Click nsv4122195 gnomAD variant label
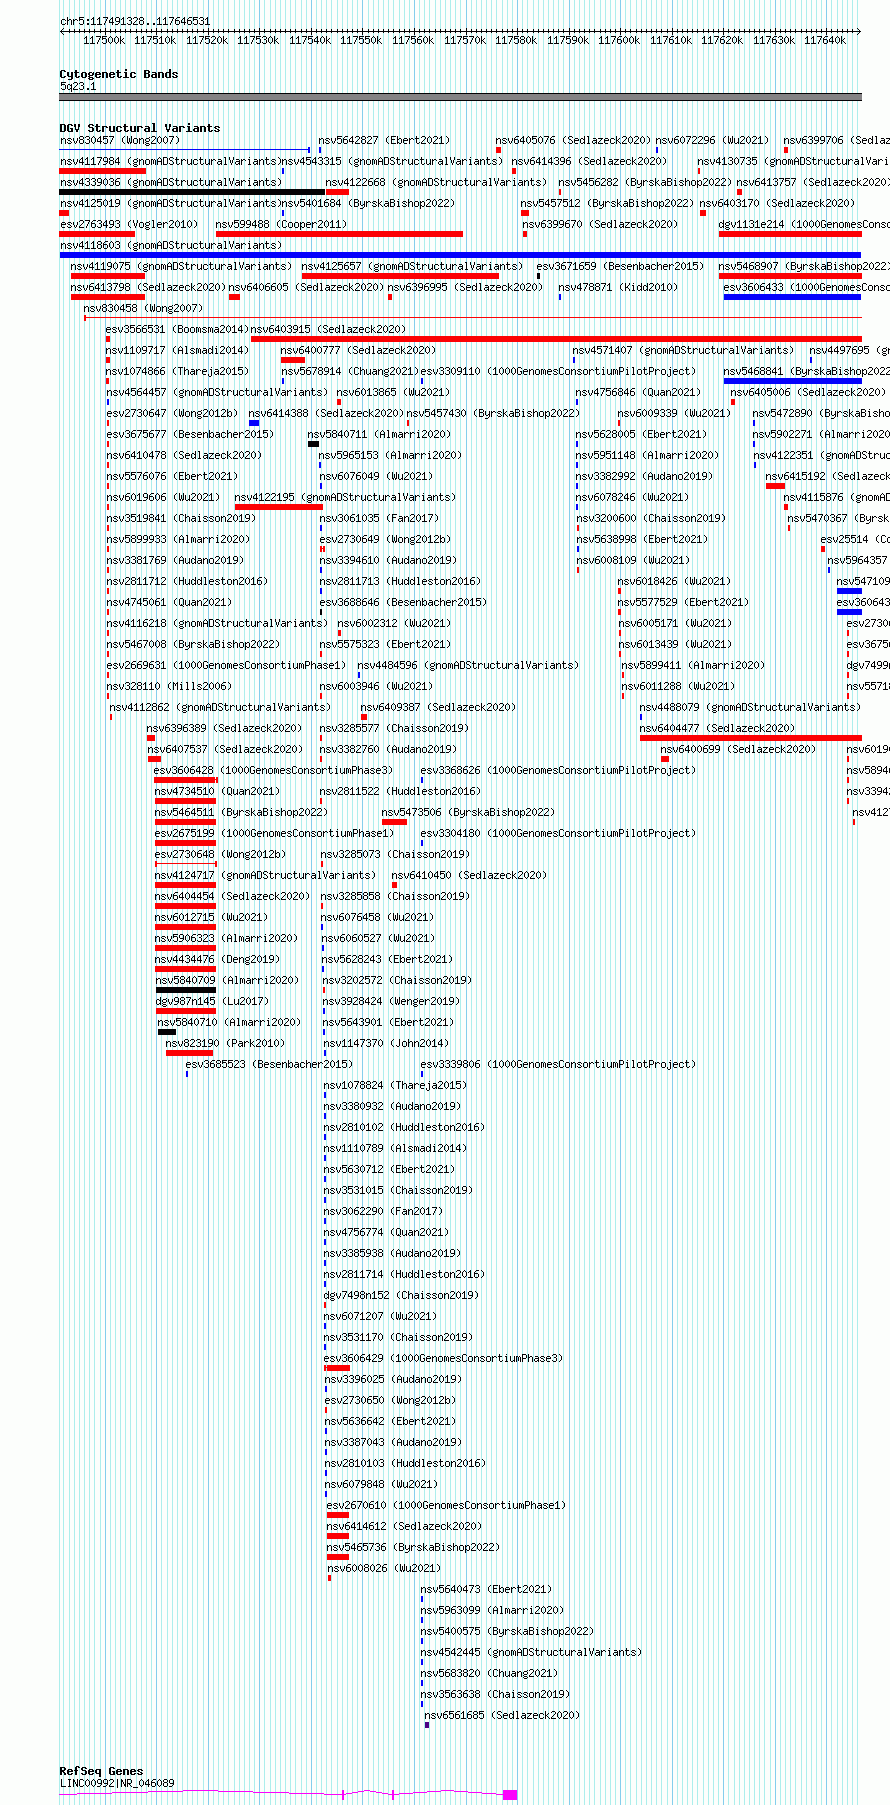The image size is (890, 1805). point(344,497)
